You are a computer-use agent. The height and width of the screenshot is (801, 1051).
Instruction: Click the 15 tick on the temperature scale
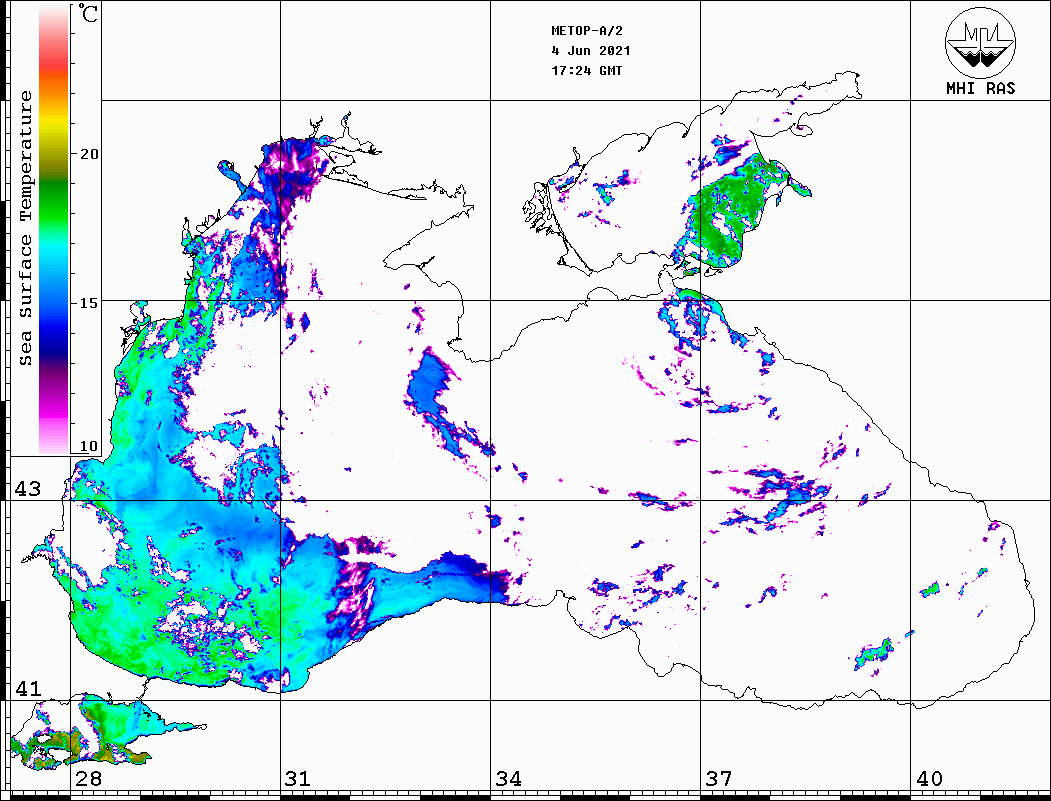click(x=89, y=303)
